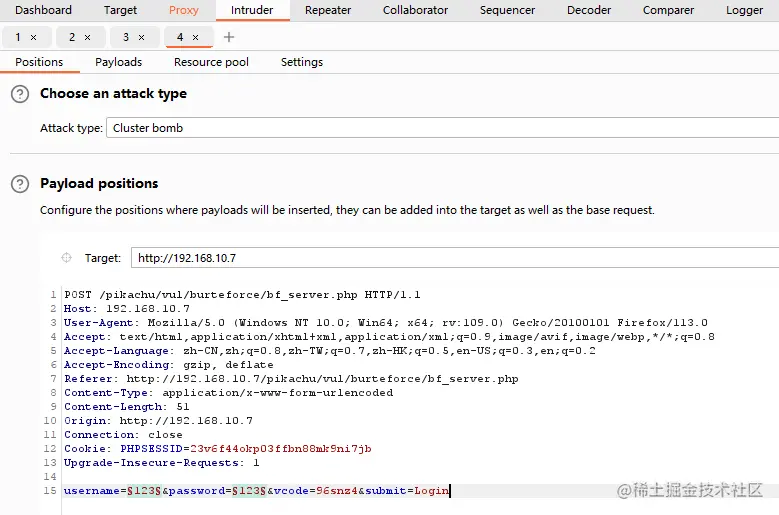Close Intruder tab 3
Viewport: 779px width, 515px height.
tap(142, 37)
